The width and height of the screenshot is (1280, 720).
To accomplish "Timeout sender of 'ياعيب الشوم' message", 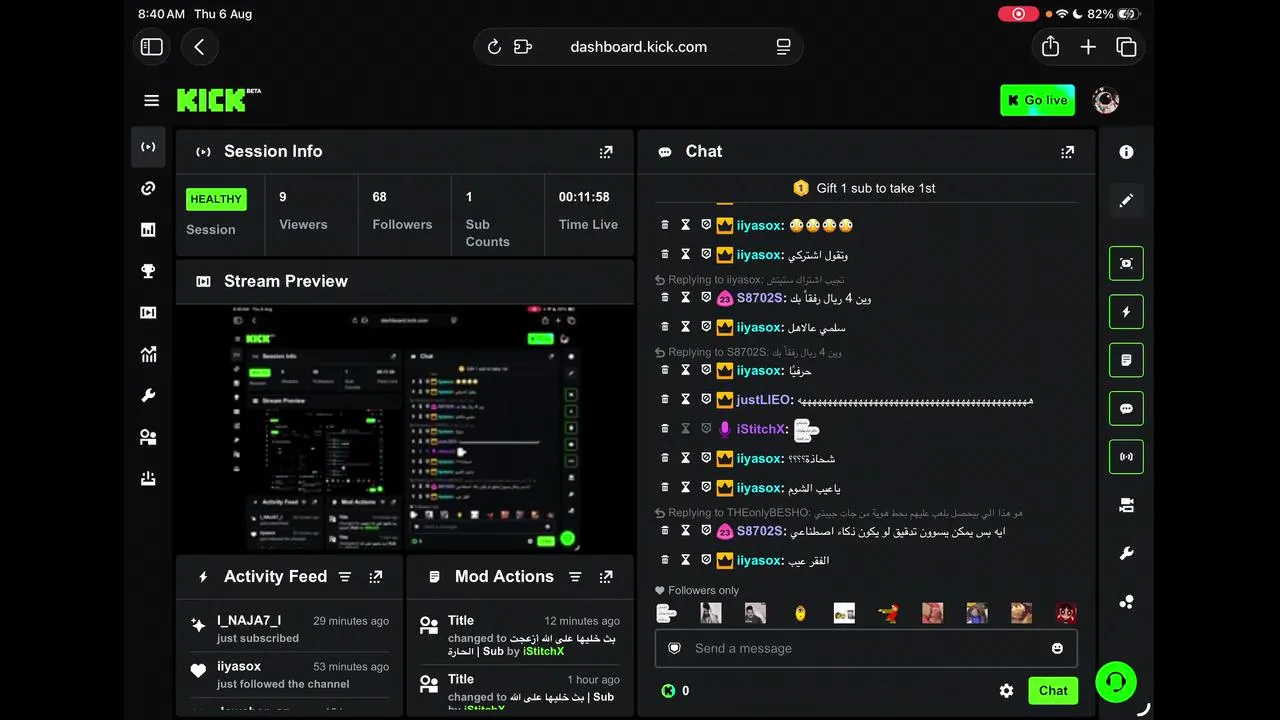I will 685,488.
